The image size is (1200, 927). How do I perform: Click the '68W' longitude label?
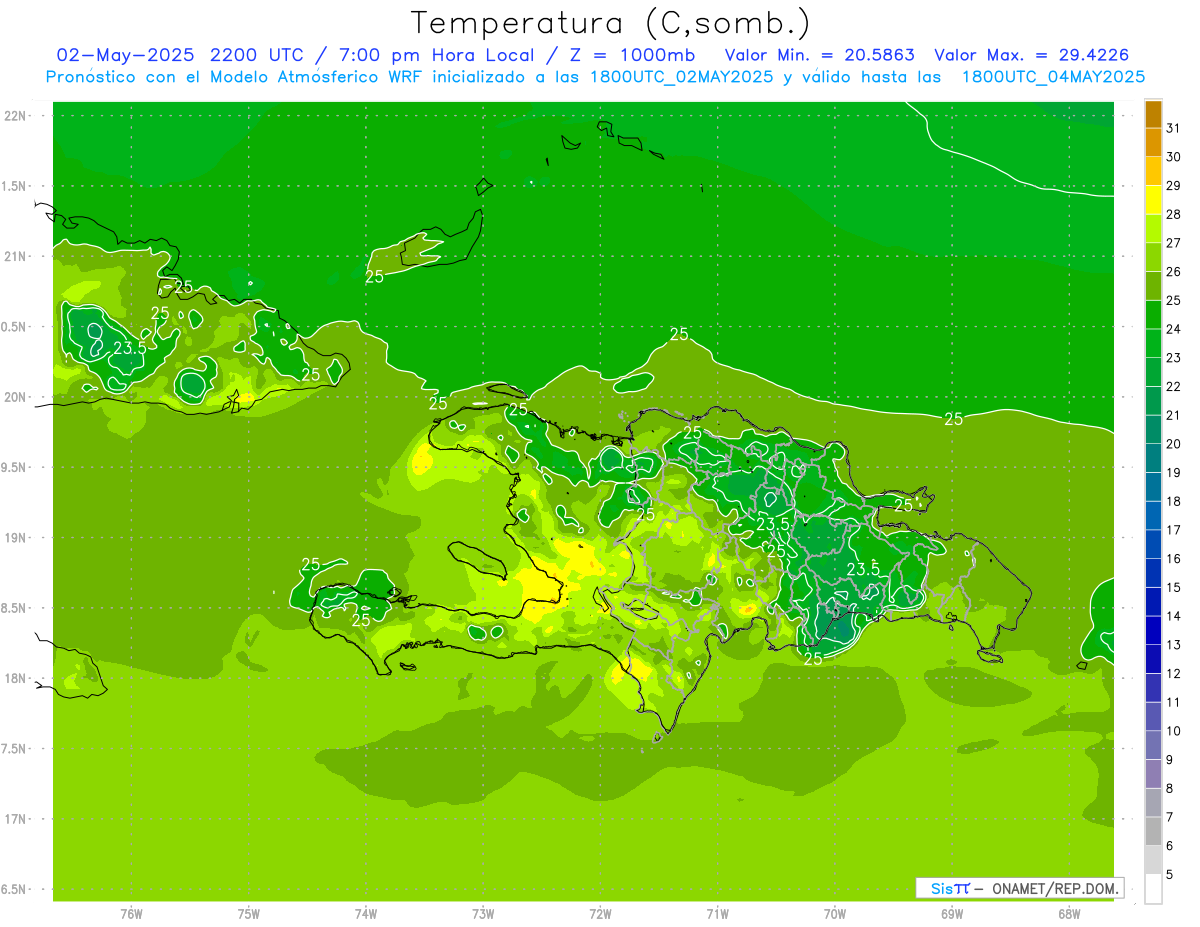tap(1069, 913)
